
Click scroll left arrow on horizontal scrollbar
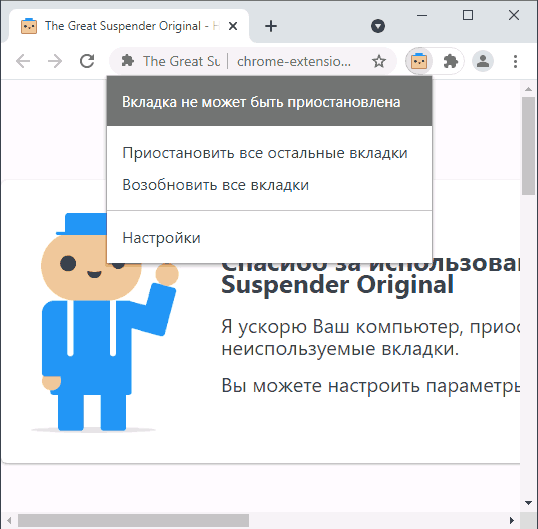(x=9, y=520)
